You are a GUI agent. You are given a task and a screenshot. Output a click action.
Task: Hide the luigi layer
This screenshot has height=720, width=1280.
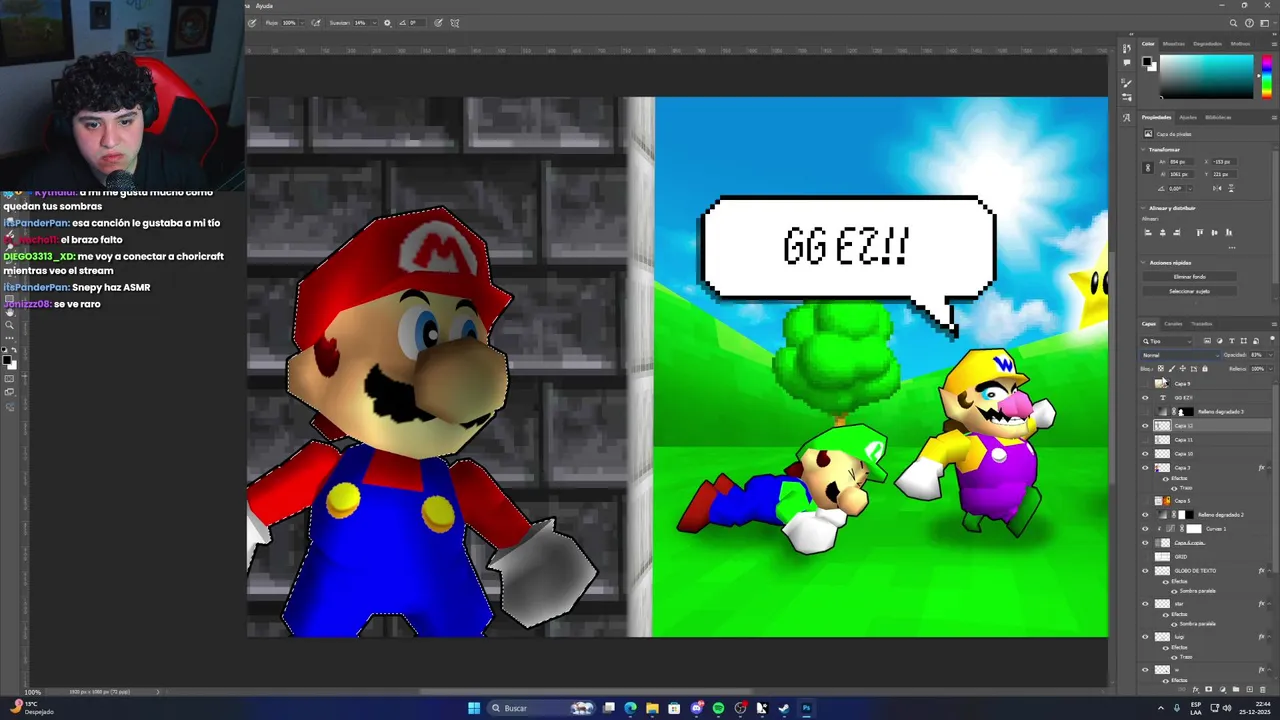1146,636
